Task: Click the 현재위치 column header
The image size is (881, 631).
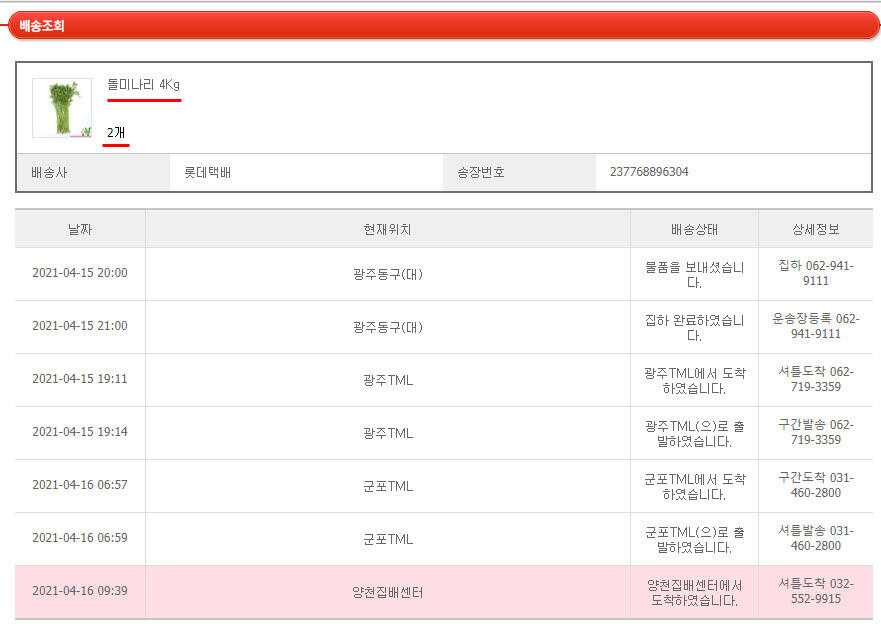Action: coord(388,229)
